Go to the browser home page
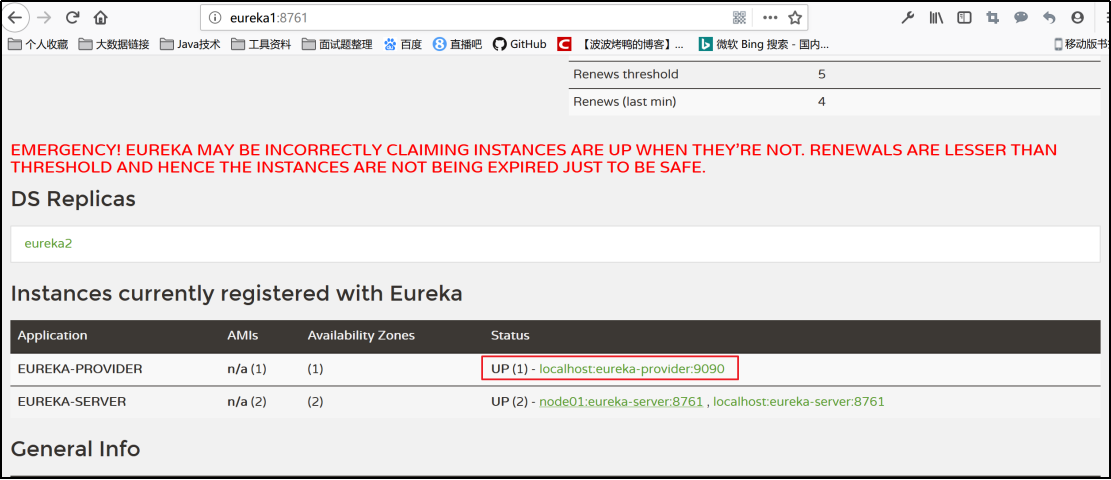The height and width of the screenshot is (480, 1111). (x=101, y=17)
